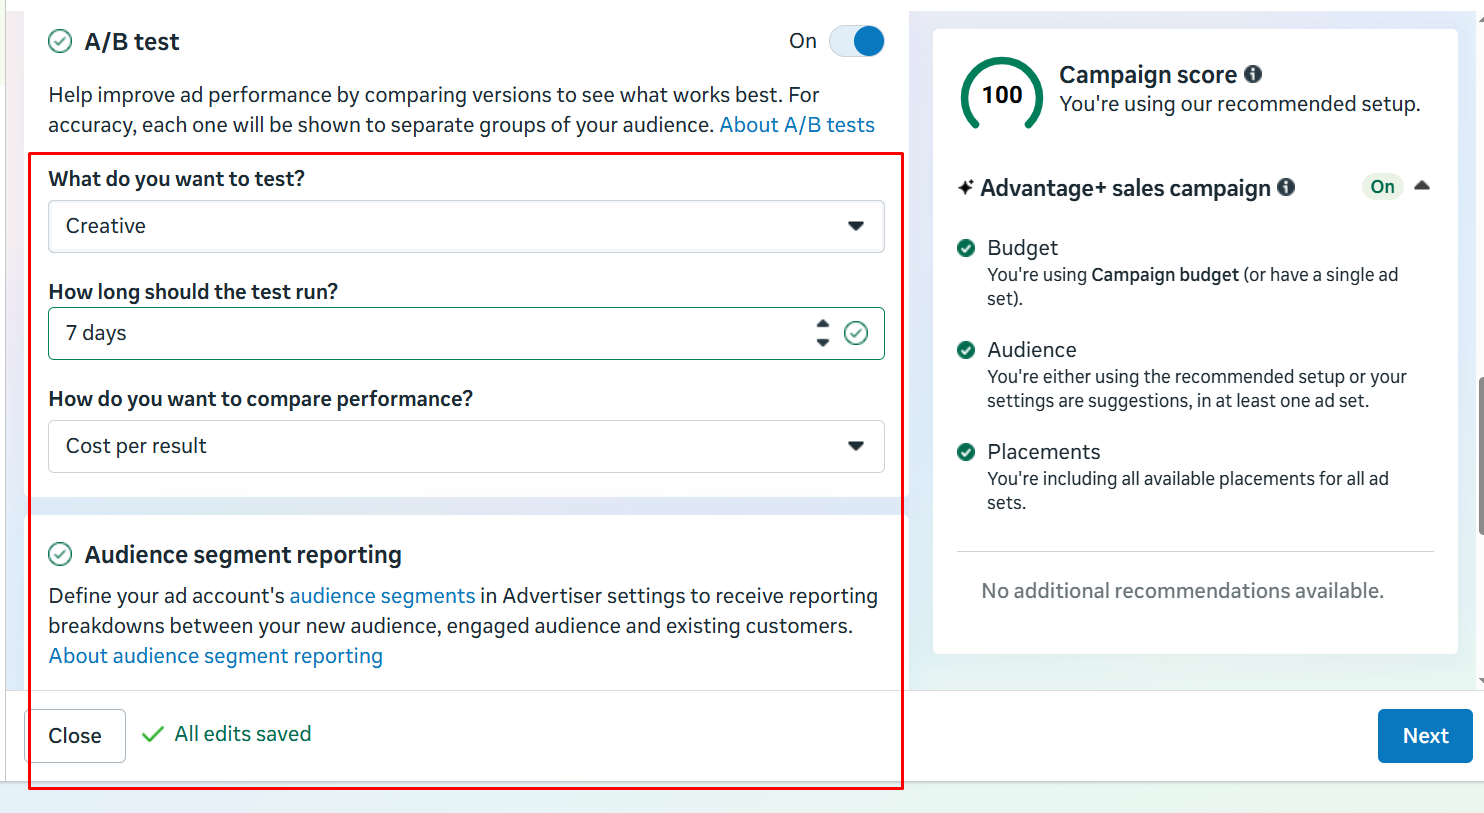Click the Budget green check icon
Screen dimensions: 1484x813
click(966, 248)
